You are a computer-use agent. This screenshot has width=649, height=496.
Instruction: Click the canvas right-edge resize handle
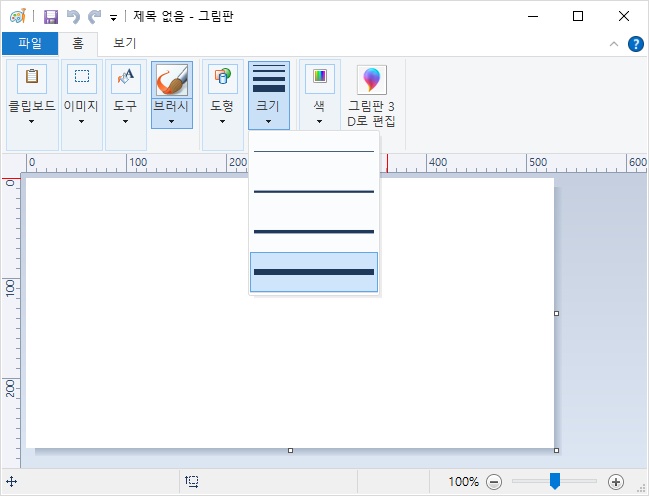pyautogui.click(x=556, y=313)
